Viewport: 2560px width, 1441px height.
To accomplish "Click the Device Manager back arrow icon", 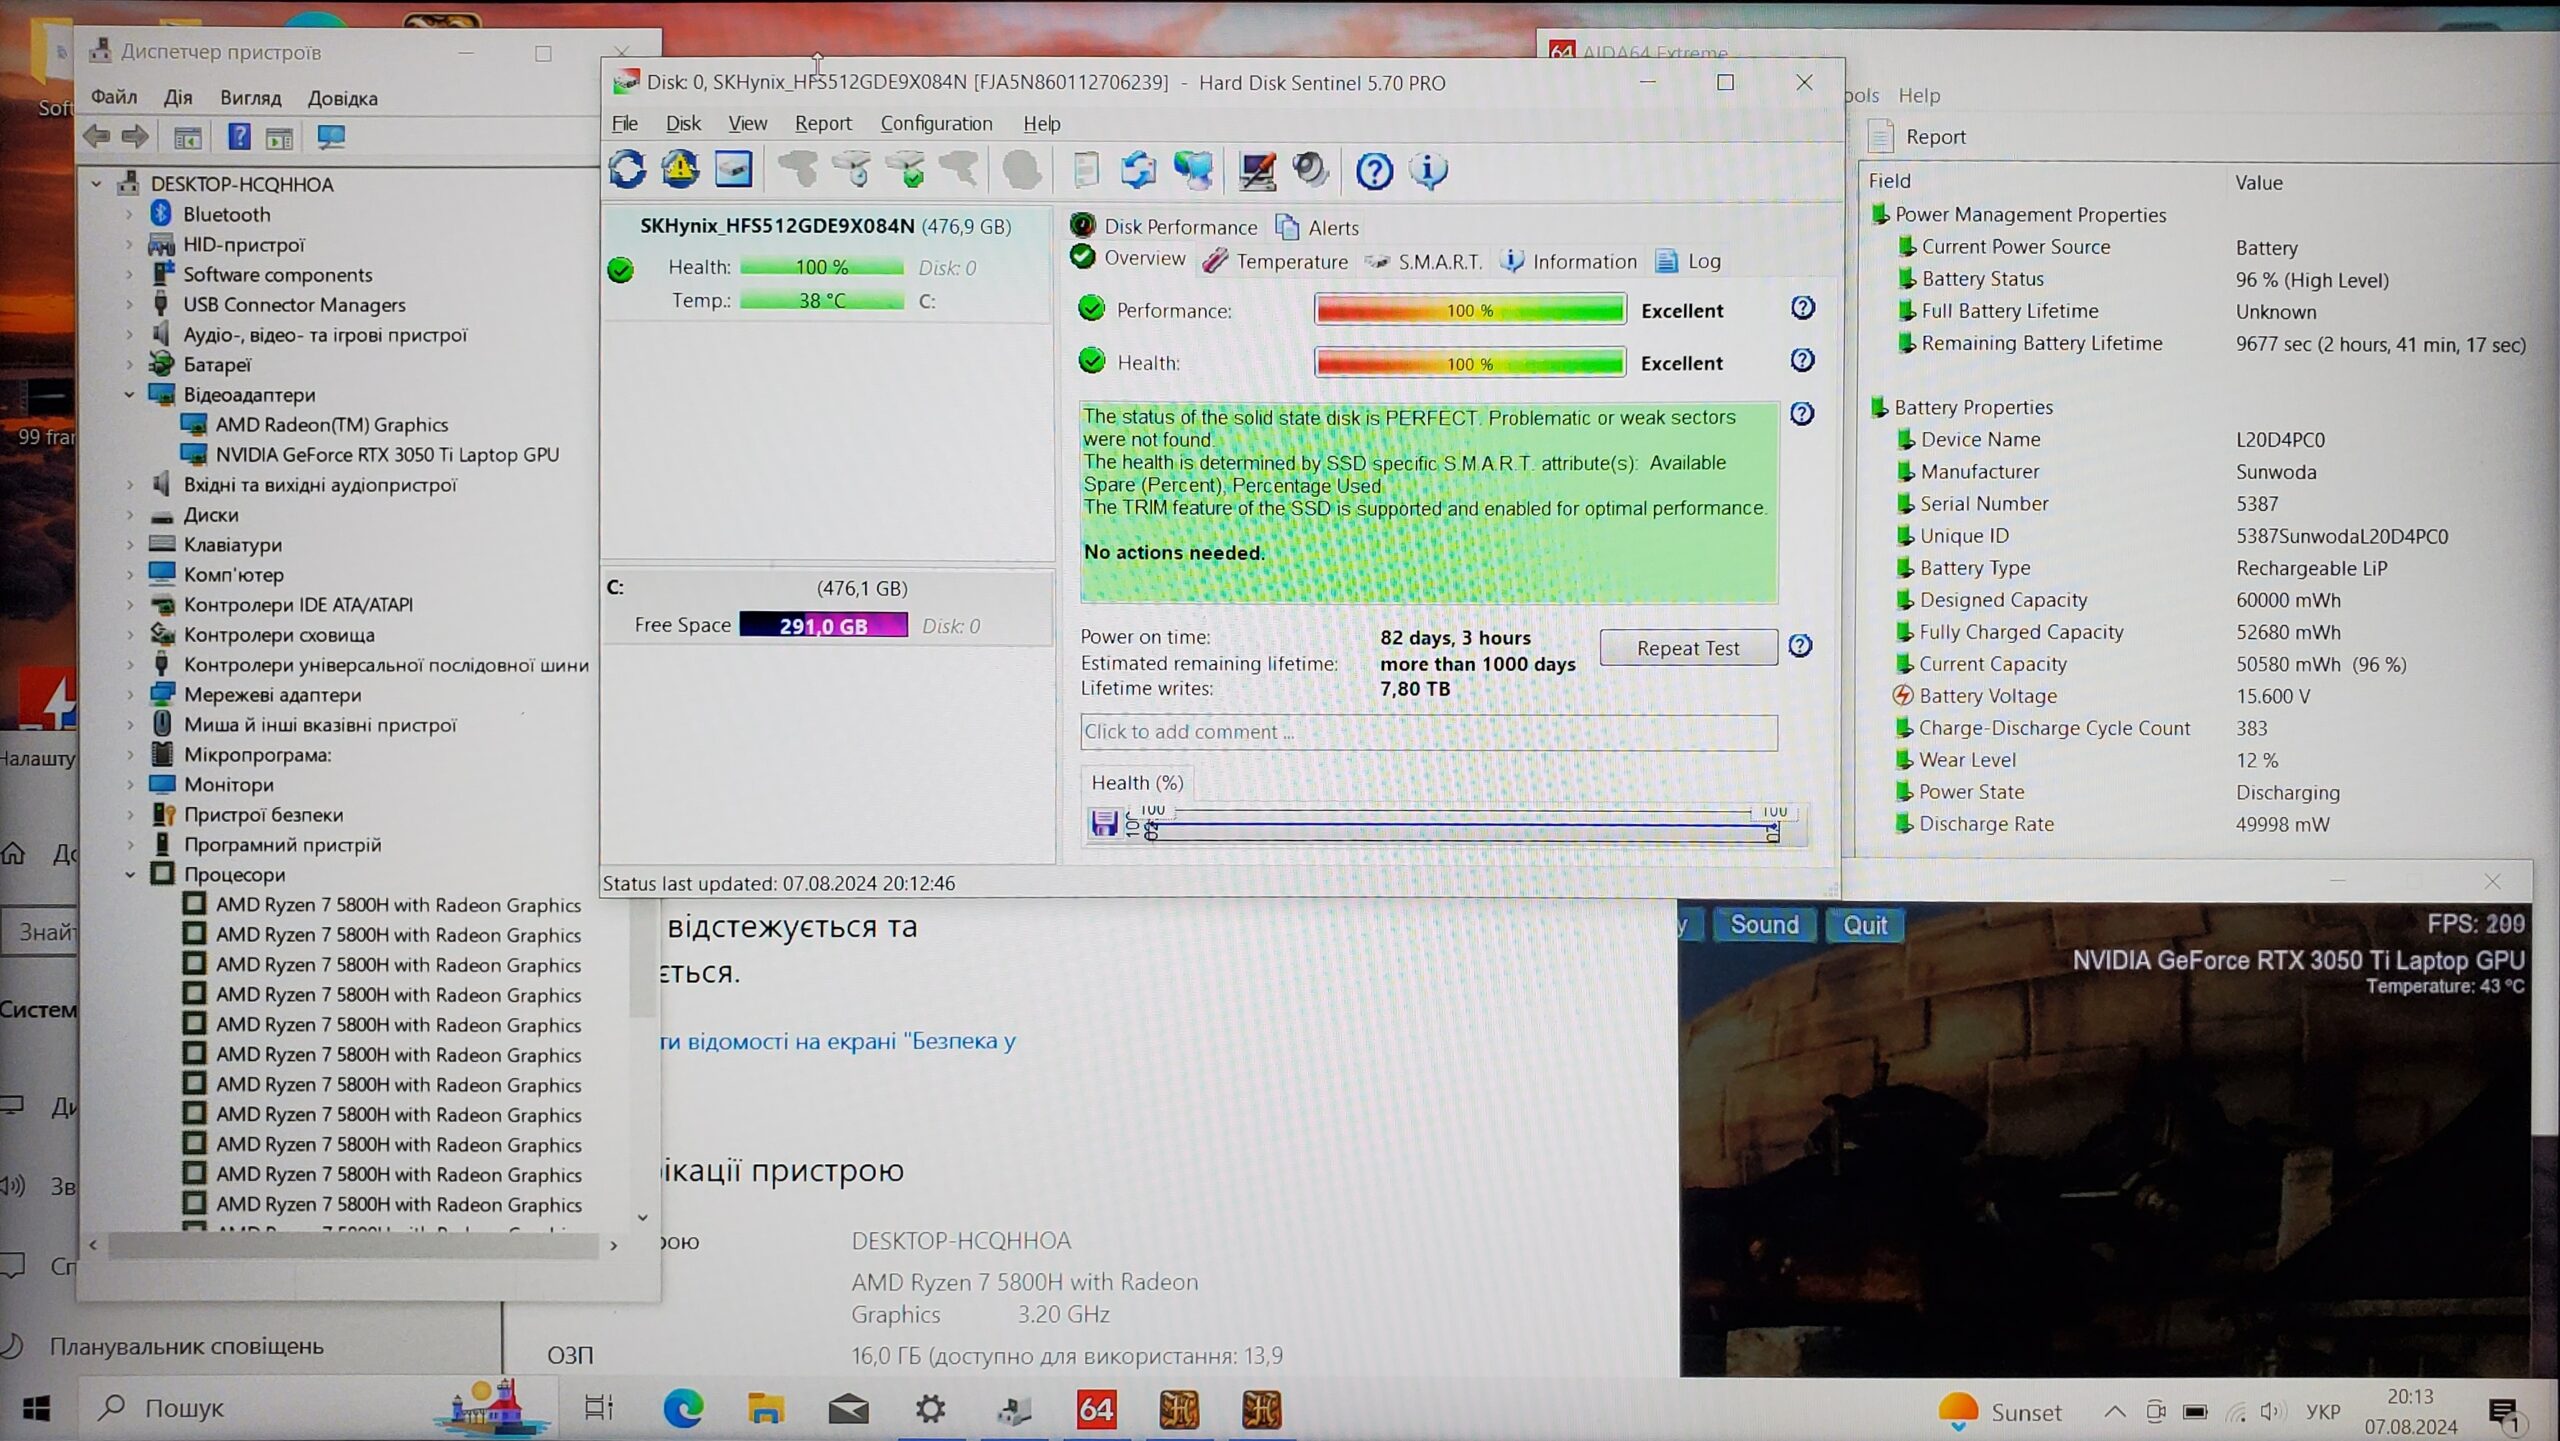I will pyautogui.click(x=97, y=137).
